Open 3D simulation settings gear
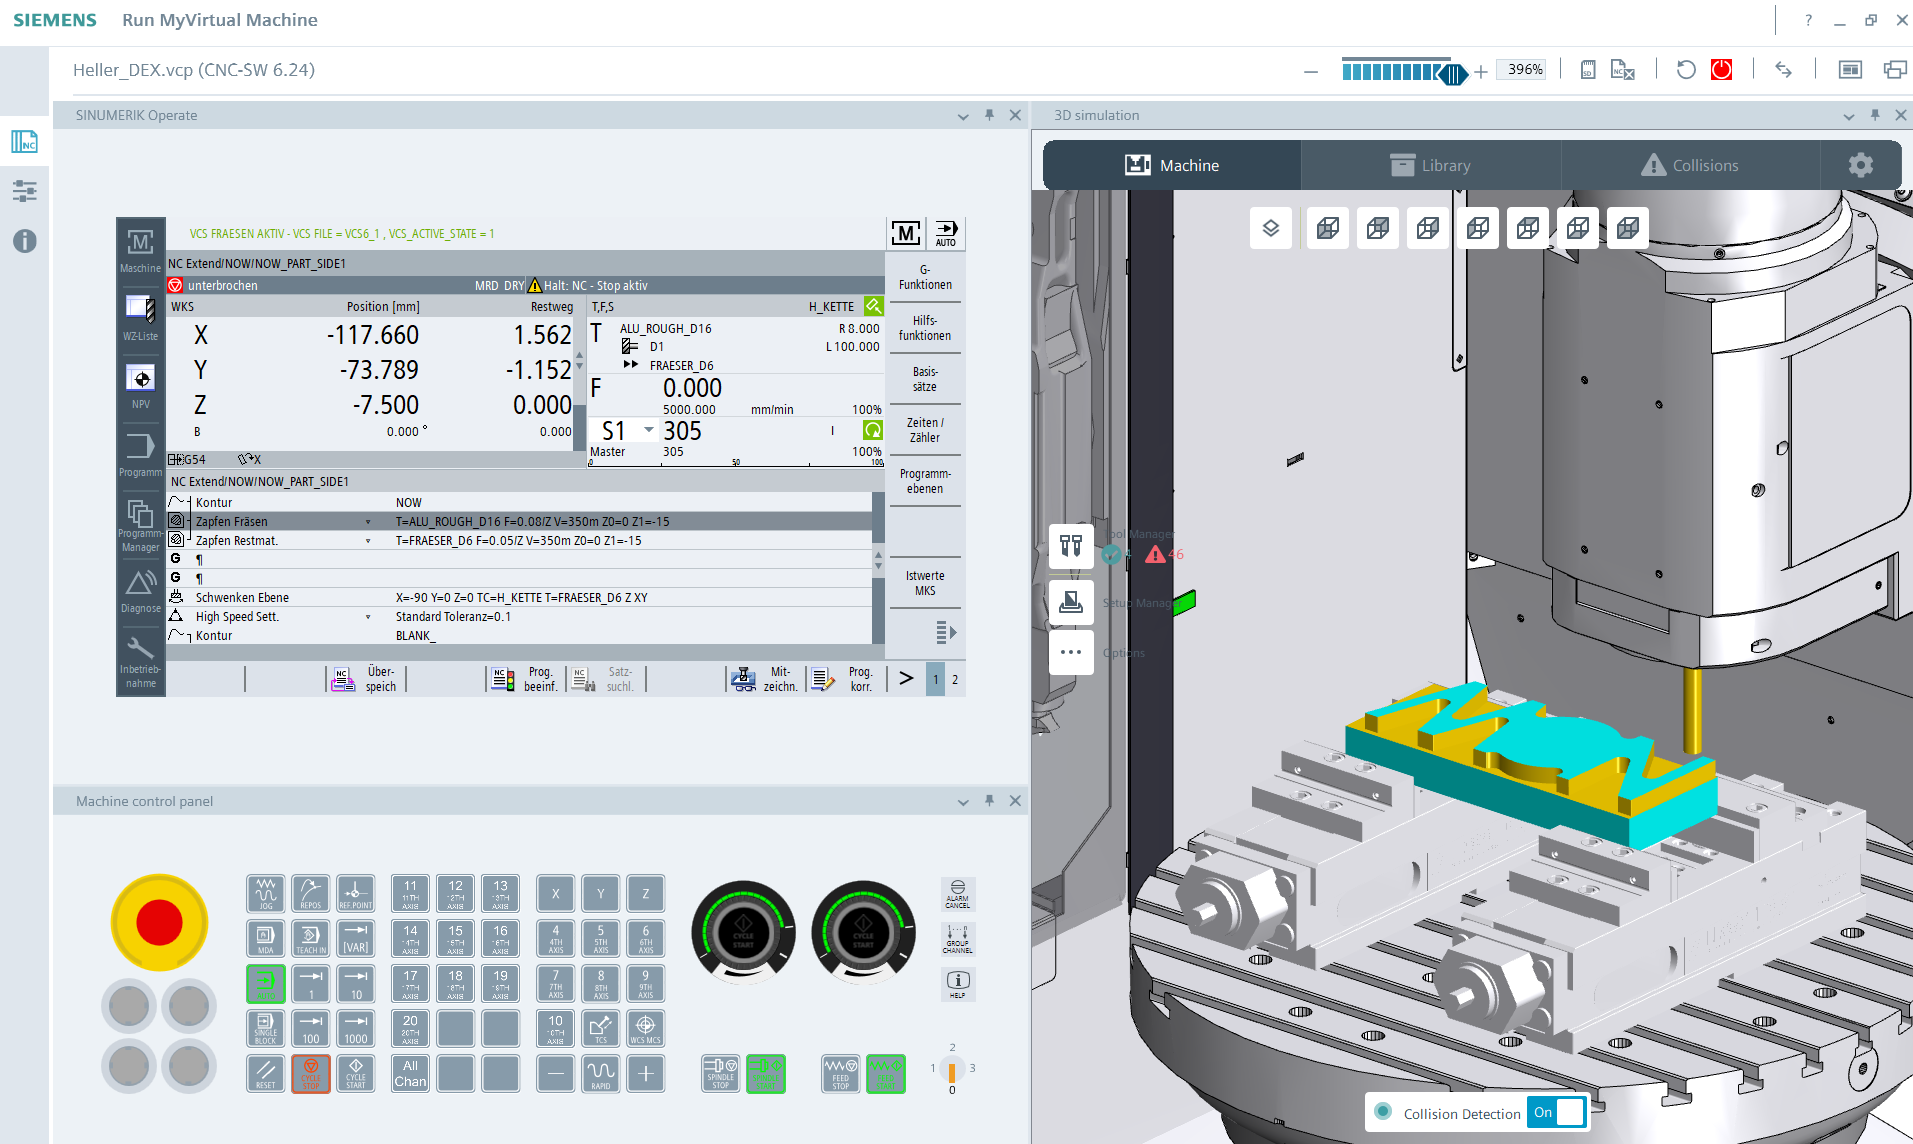This screenshot has height=1144, width=1913. point(1860,165)
